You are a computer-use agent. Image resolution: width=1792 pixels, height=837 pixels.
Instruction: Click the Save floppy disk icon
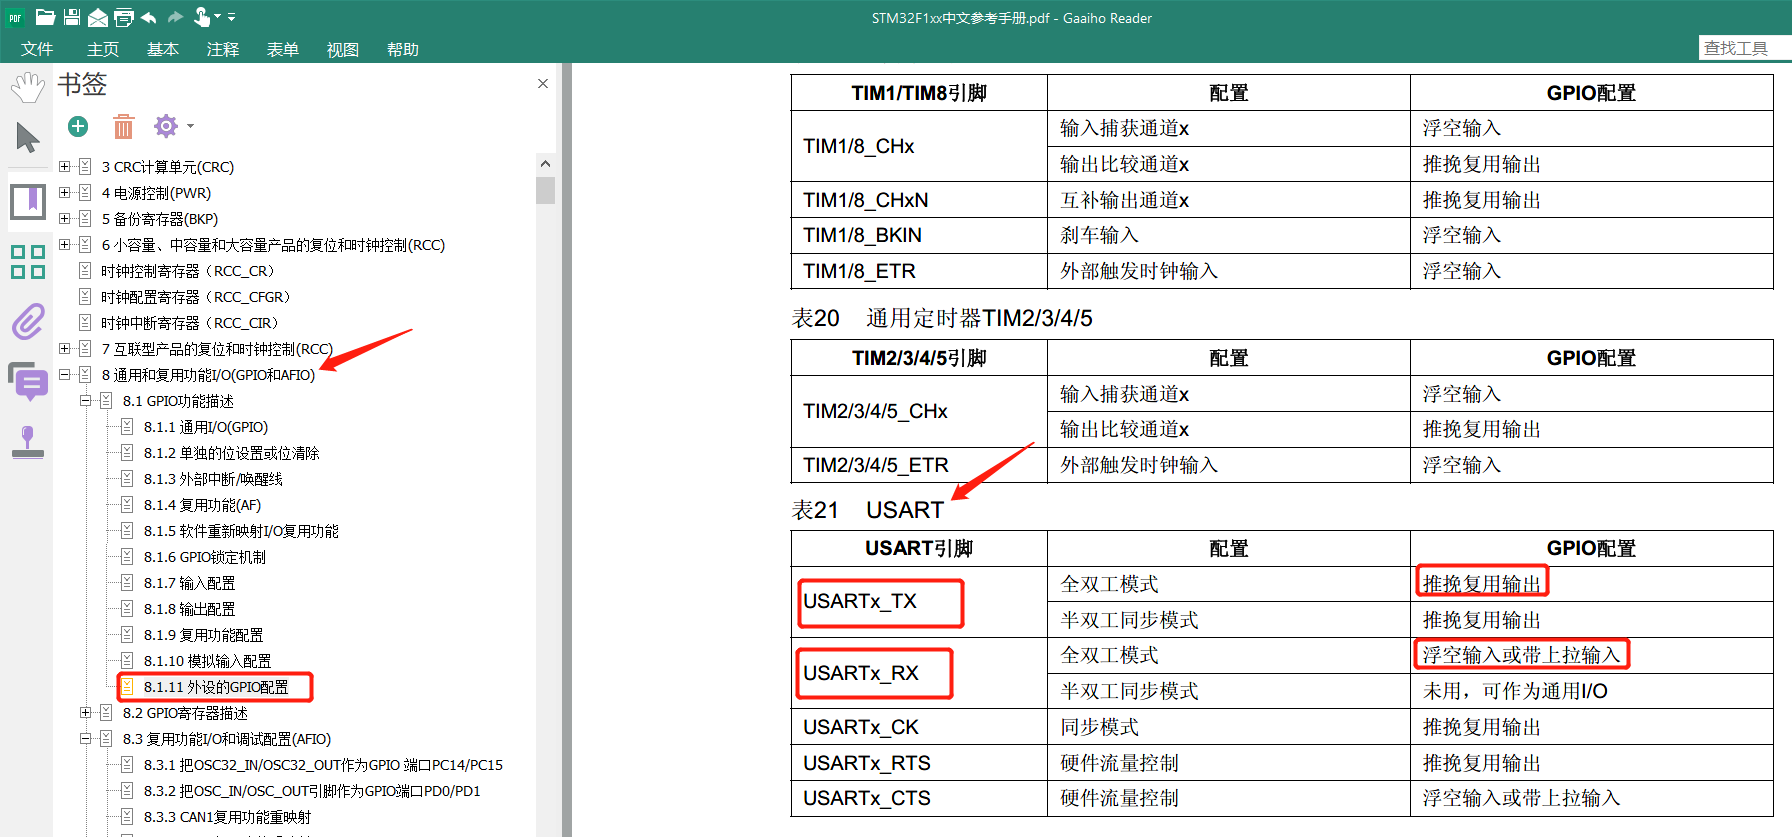pyautogui.click(x=72, y=17)
